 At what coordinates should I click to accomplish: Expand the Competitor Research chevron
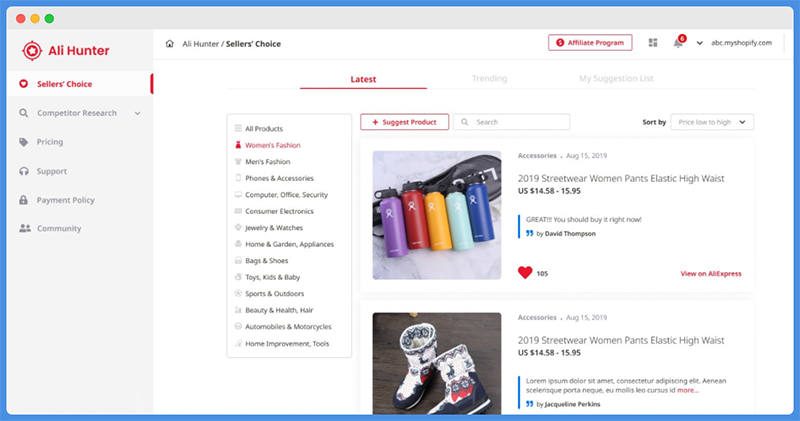click(137, 113)
